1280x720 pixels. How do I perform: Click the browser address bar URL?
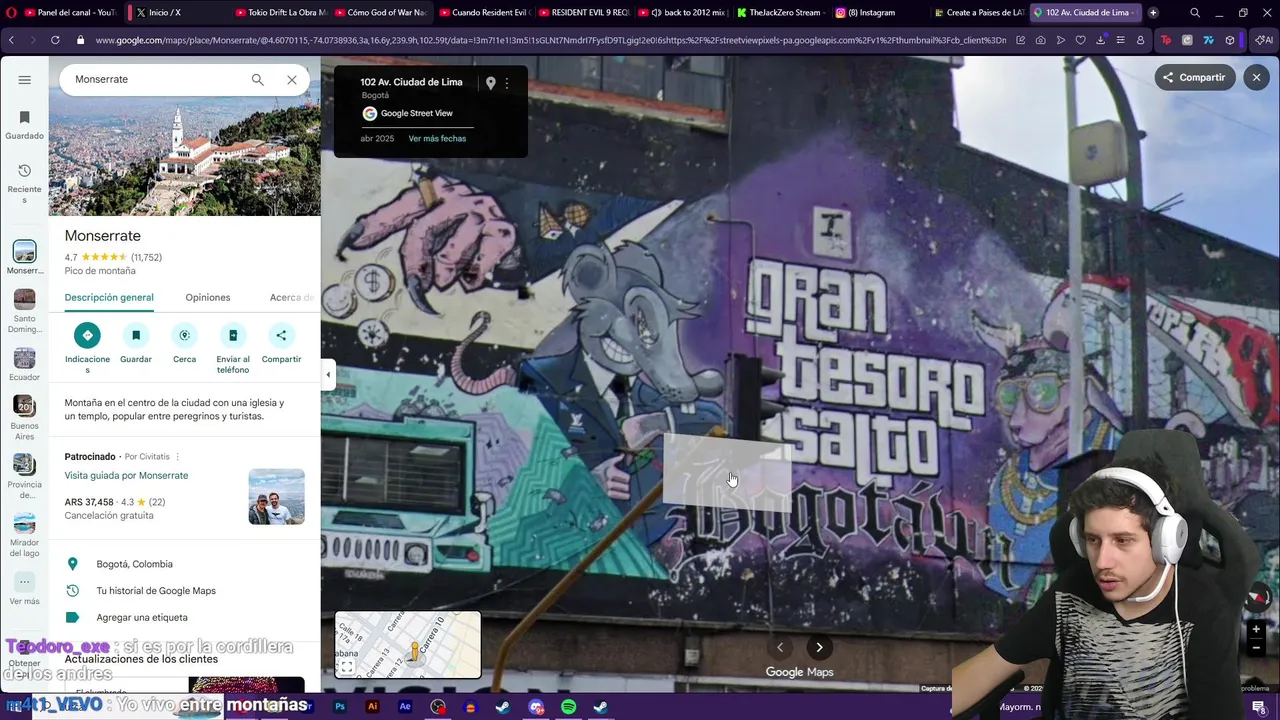point(550,40)
